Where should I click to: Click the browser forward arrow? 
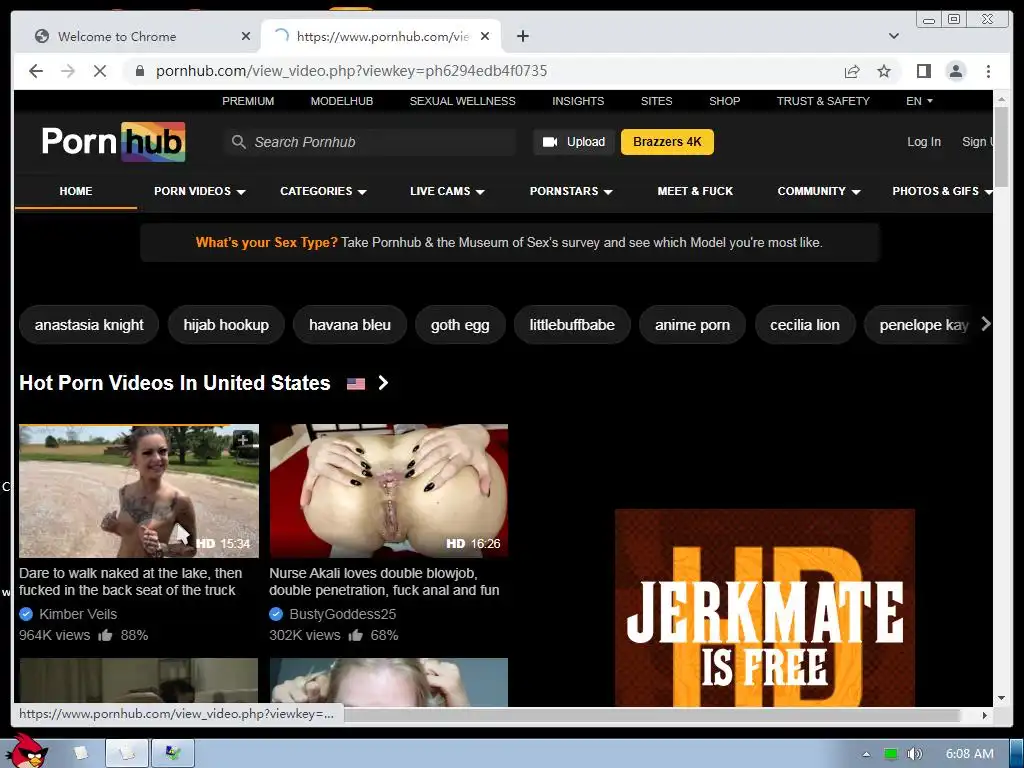pos(68,71)
